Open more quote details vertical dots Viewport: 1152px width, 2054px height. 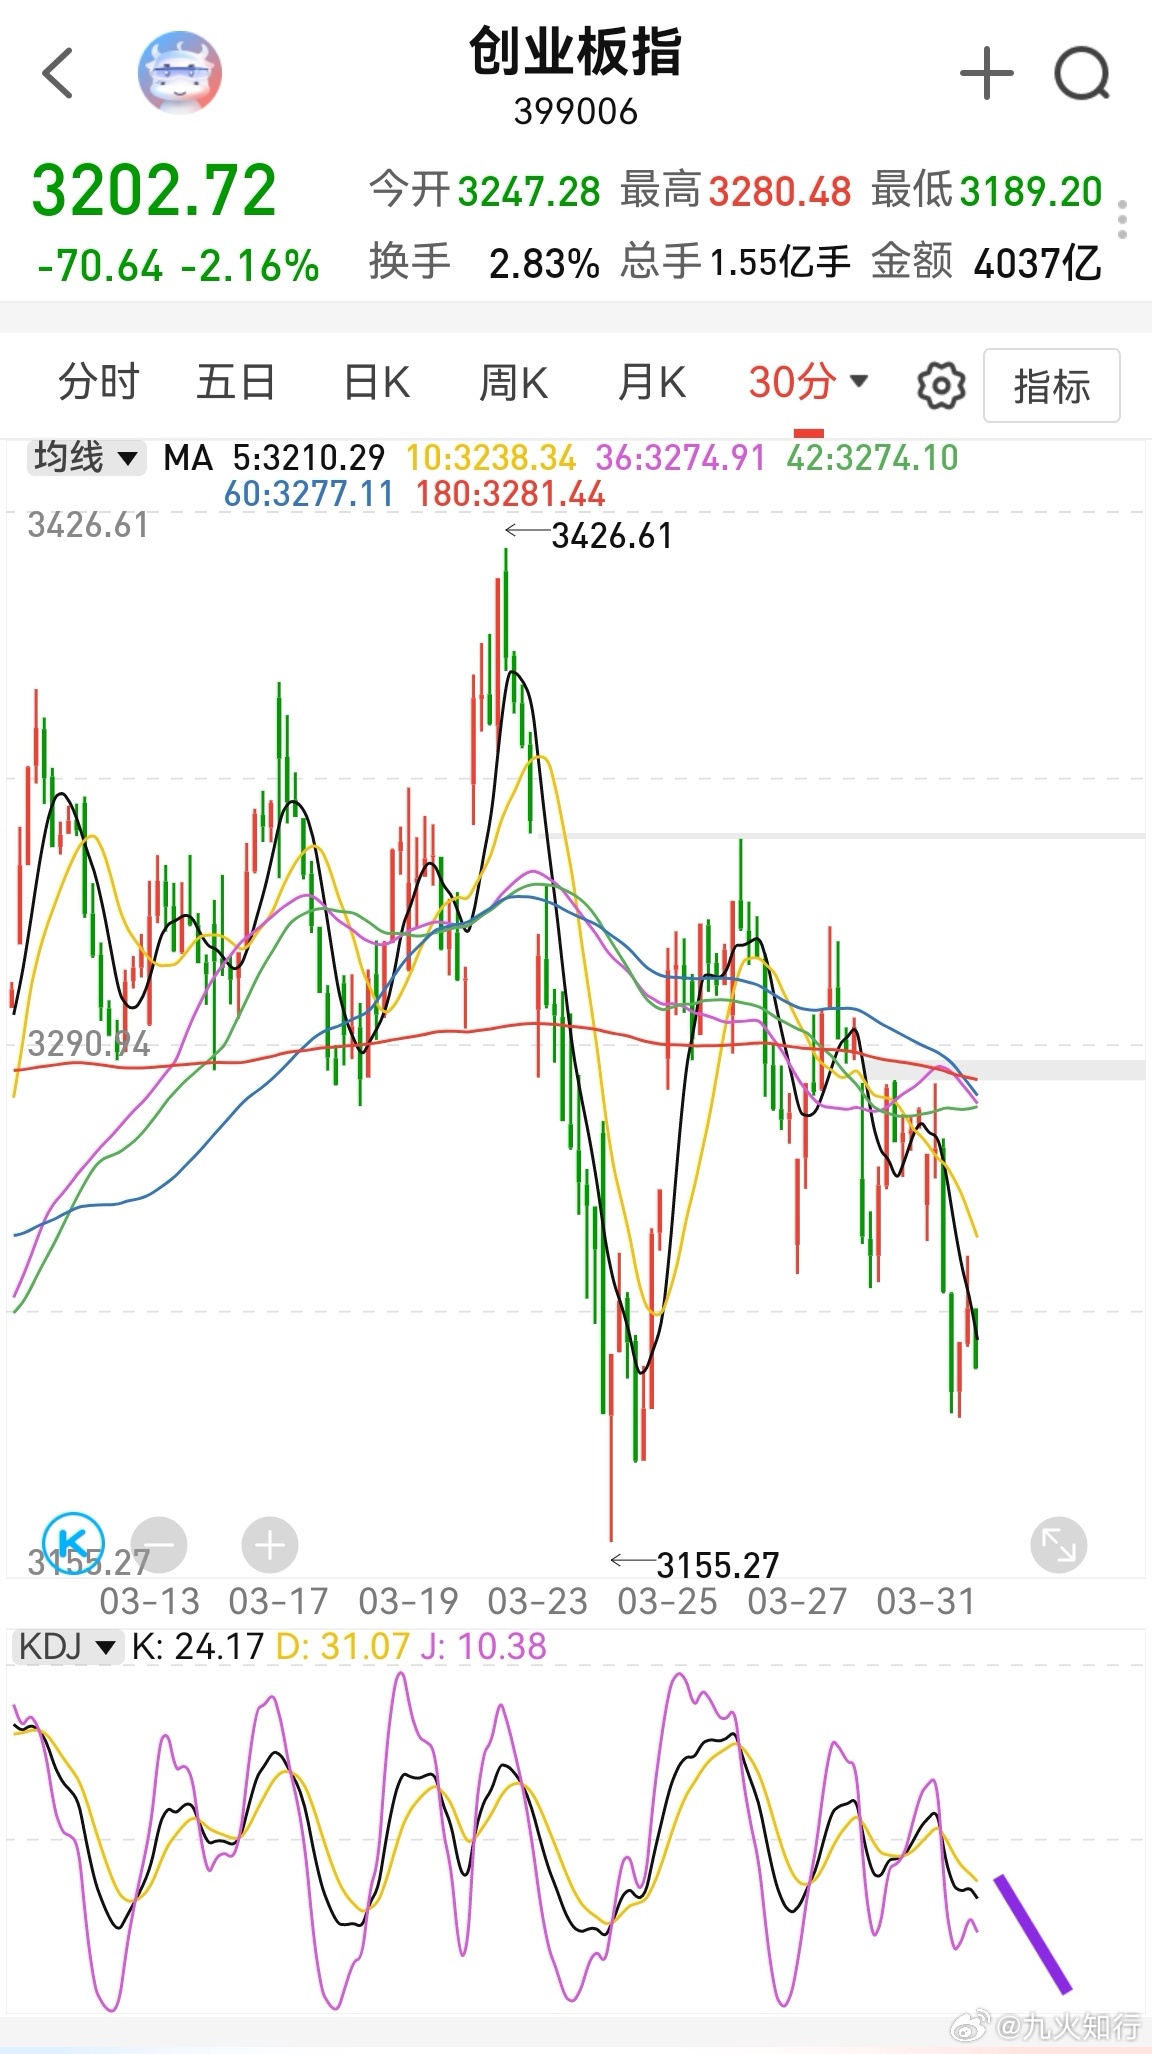[x=1123, y=219]
